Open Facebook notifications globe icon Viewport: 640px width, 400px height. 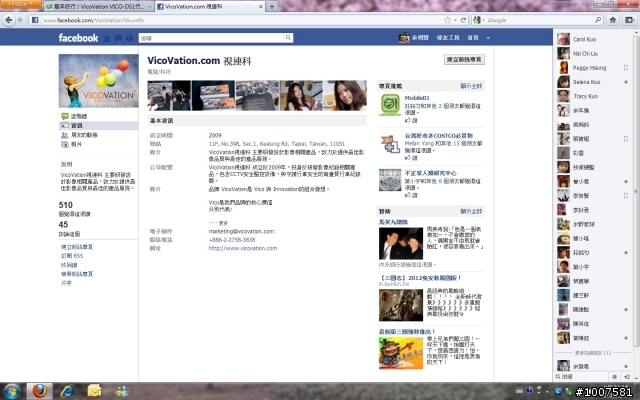[129, 38]
